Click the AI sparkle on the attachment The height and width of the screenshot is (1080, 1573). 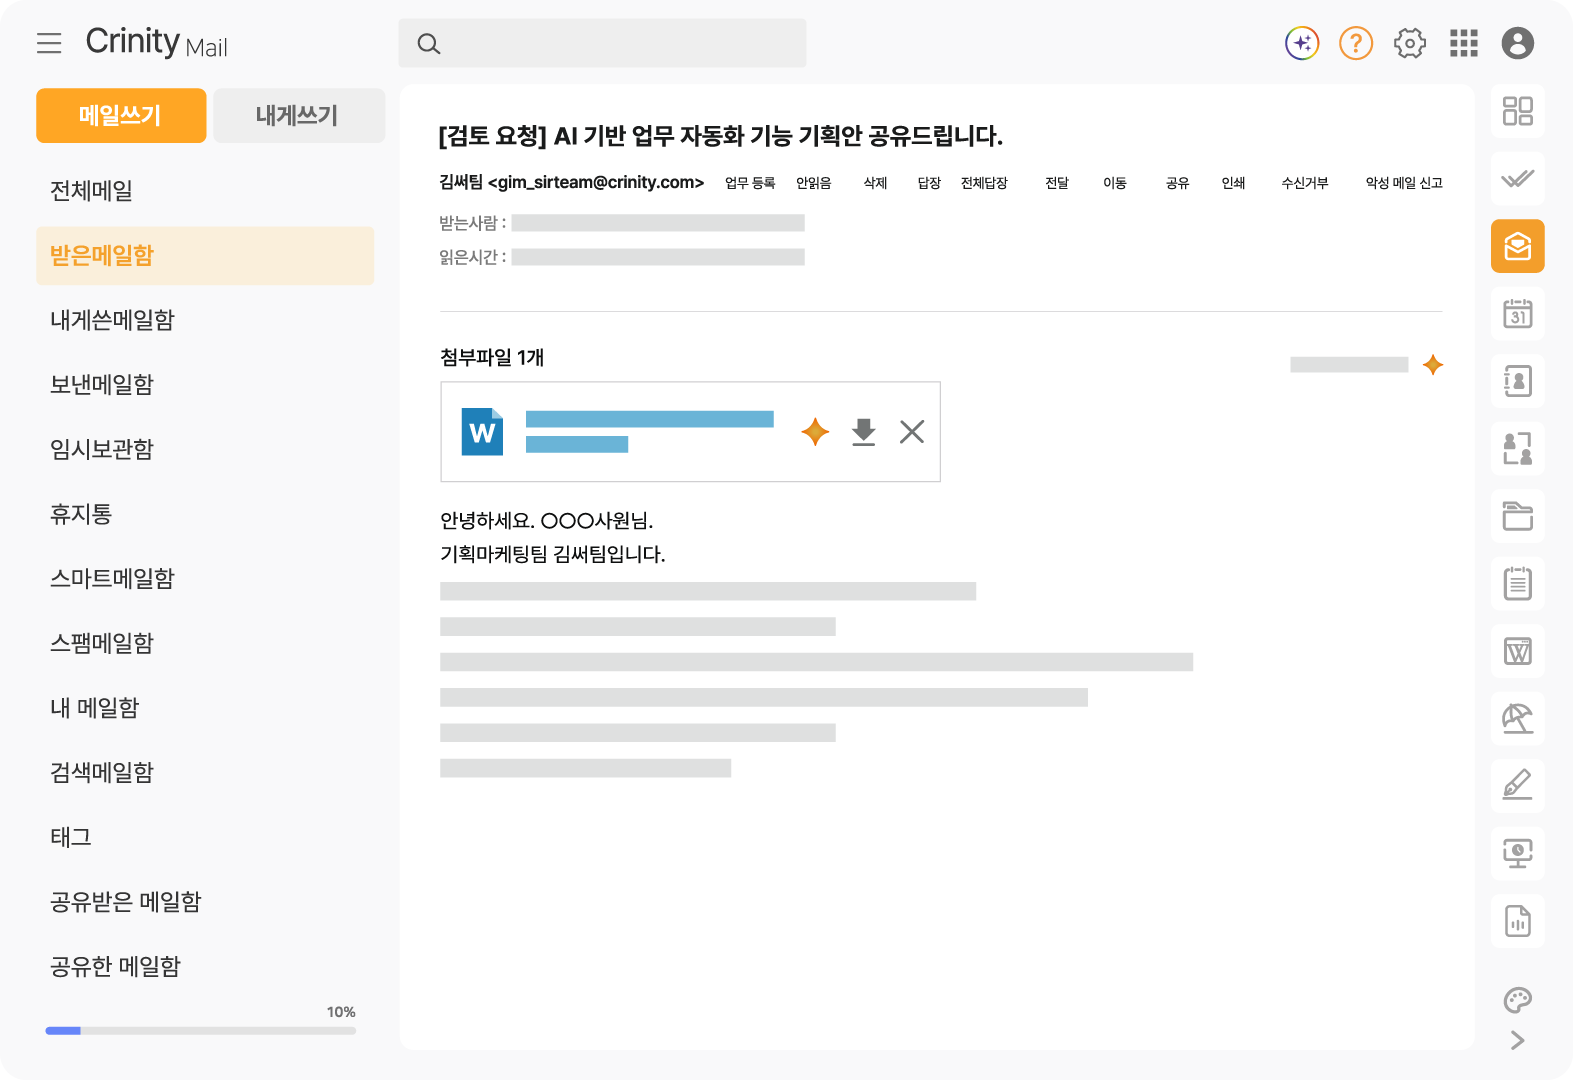tap(815, 432)
